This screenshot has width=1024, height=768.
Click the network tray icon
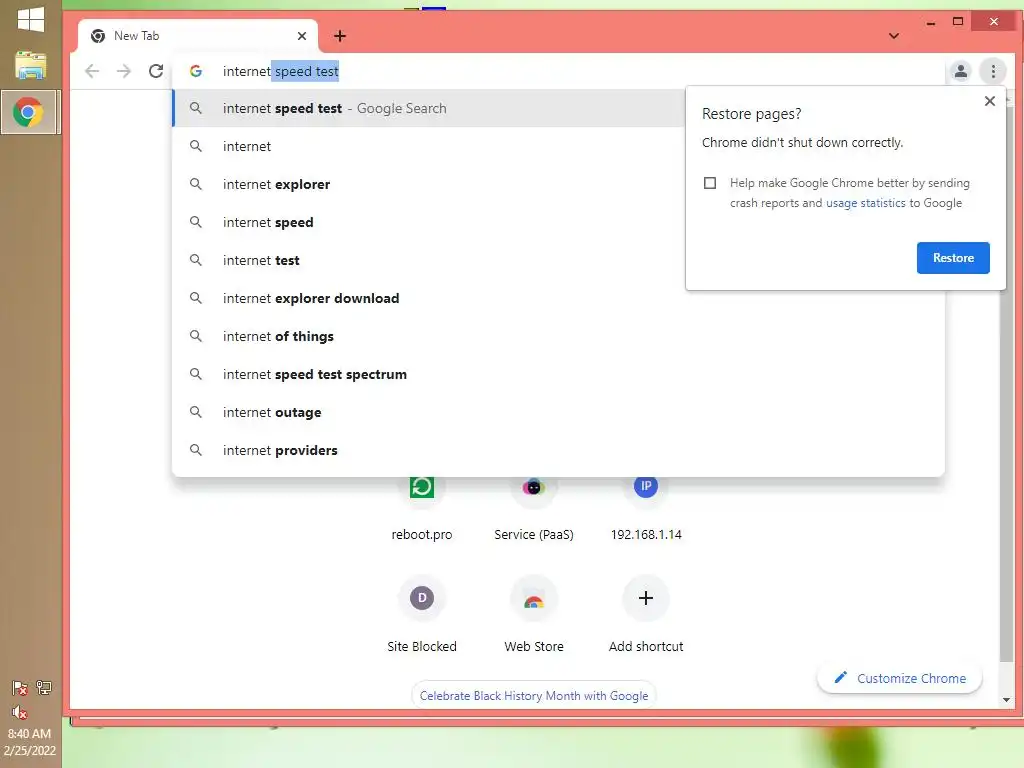click(44, 688)
